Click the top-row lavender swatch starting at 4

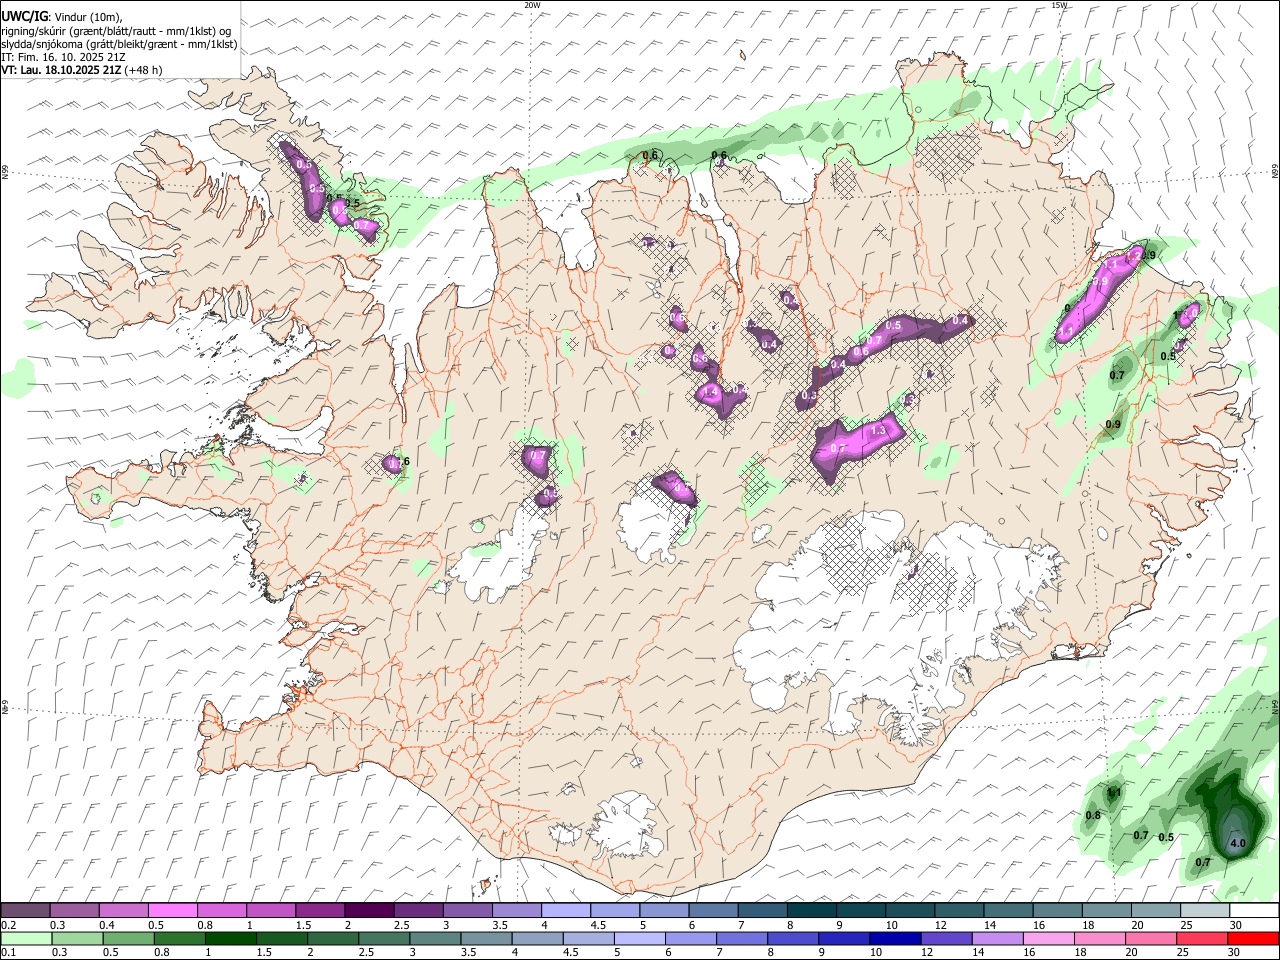point(565,911)
